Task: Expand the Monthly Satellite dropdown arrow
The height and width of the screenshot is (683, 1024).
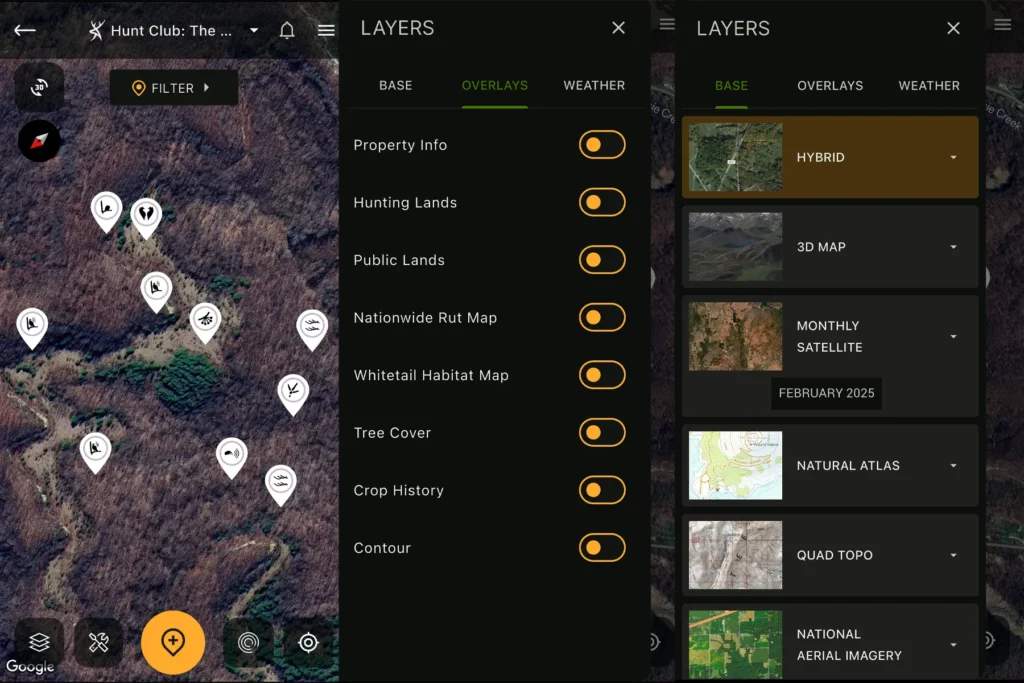Action: (x=953, y=336)
